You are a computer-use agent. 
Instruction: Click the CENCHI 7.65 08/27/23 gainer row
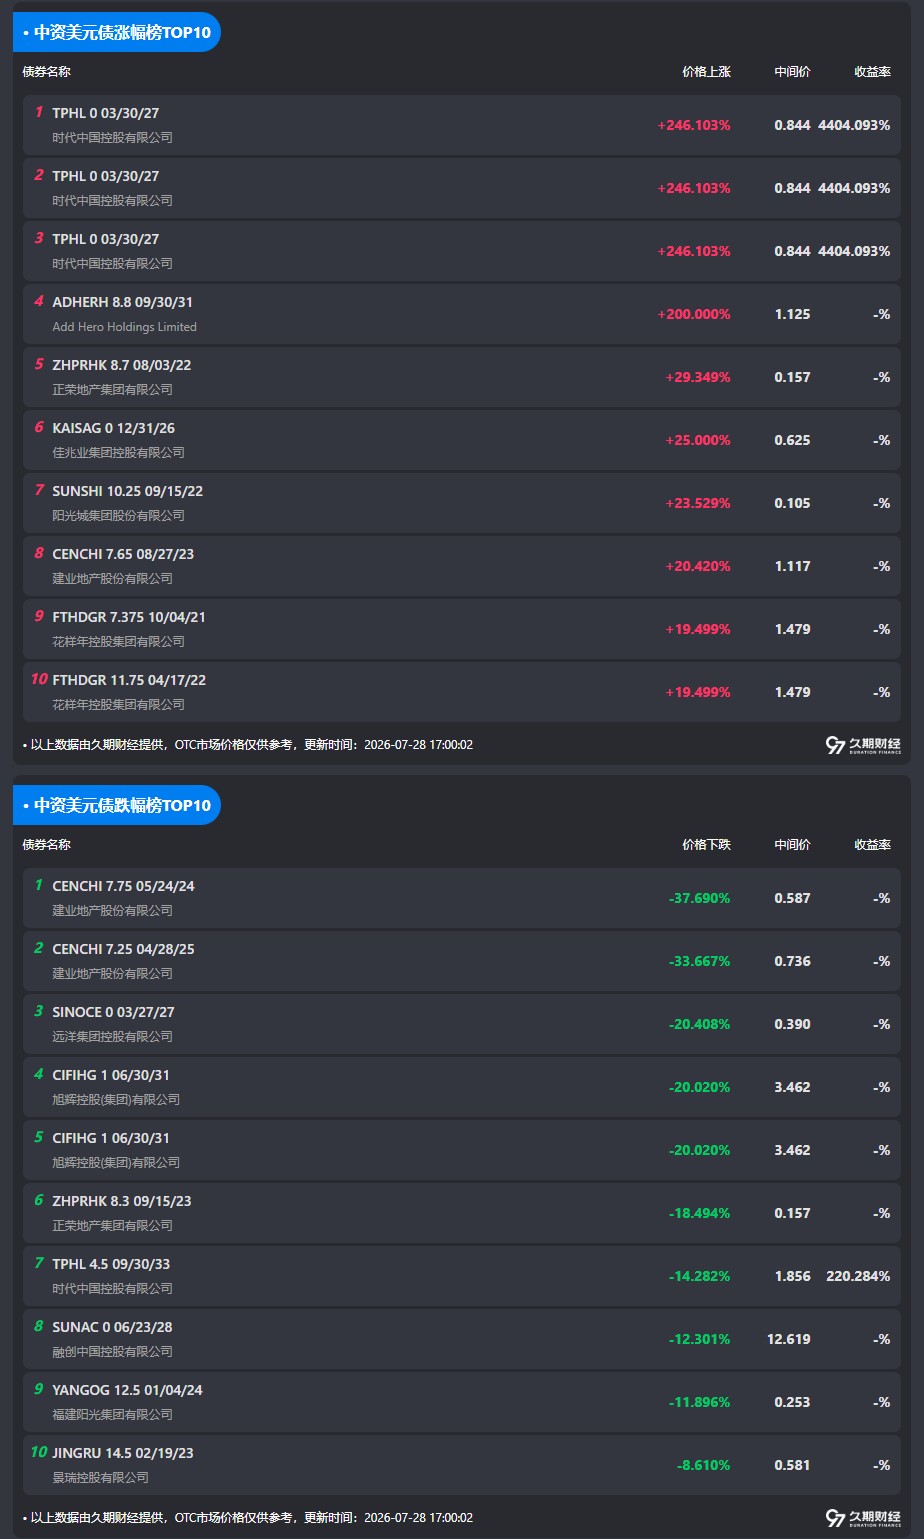(462, 566)
